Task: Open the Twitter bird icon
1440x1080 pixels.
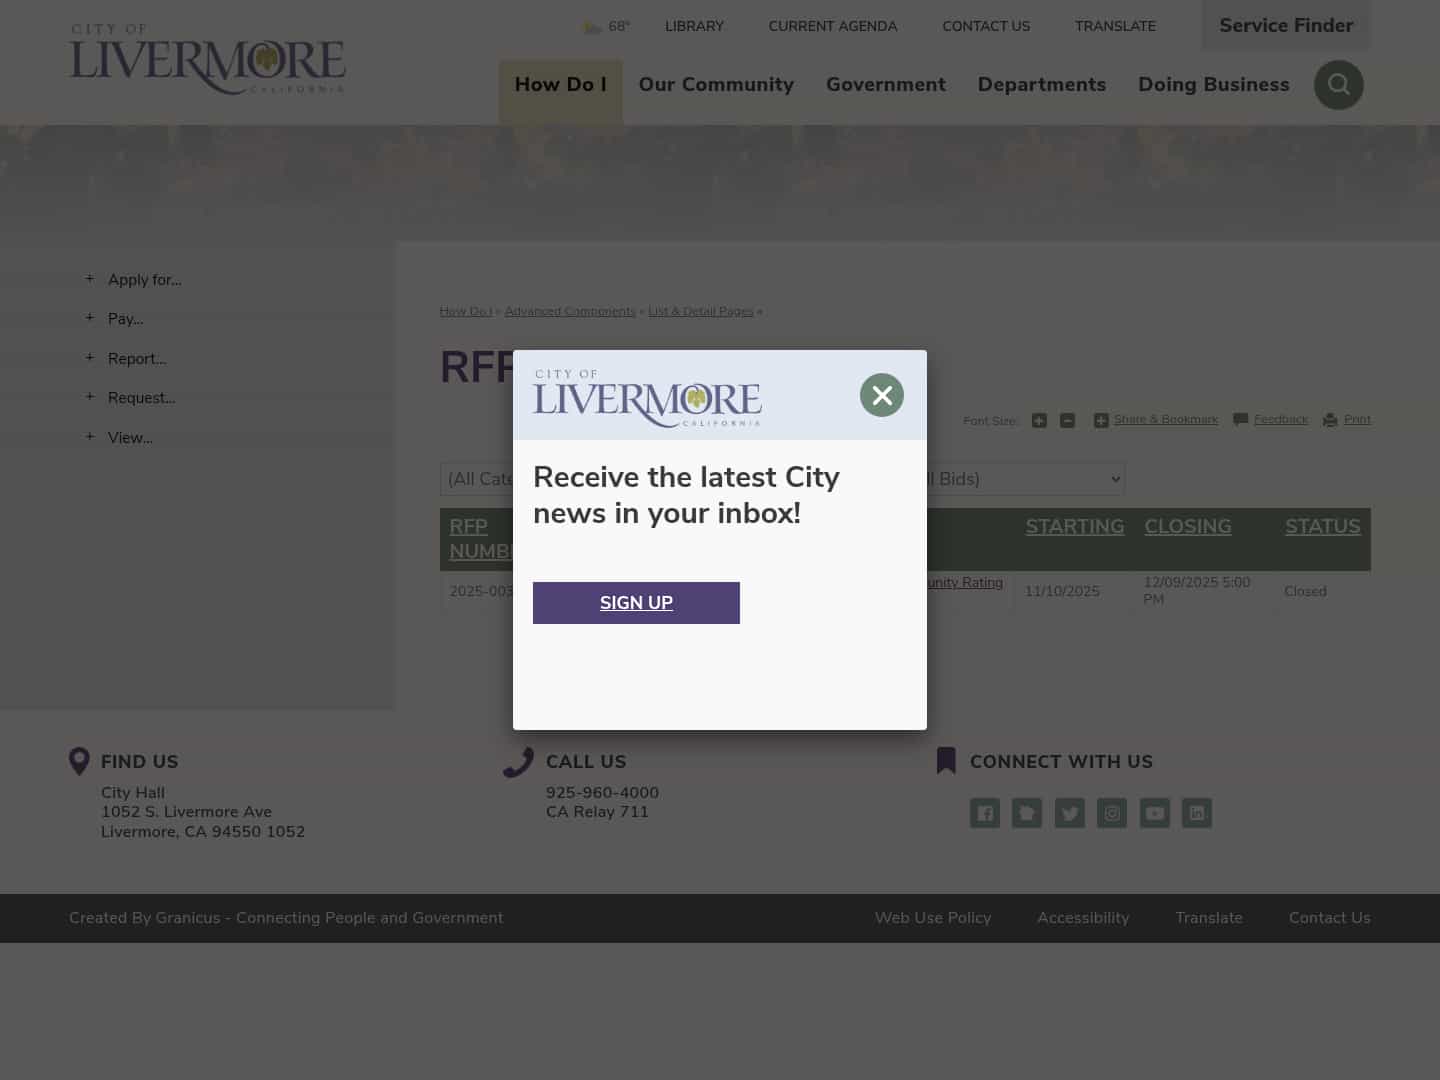Action: tap(1069, 813)
